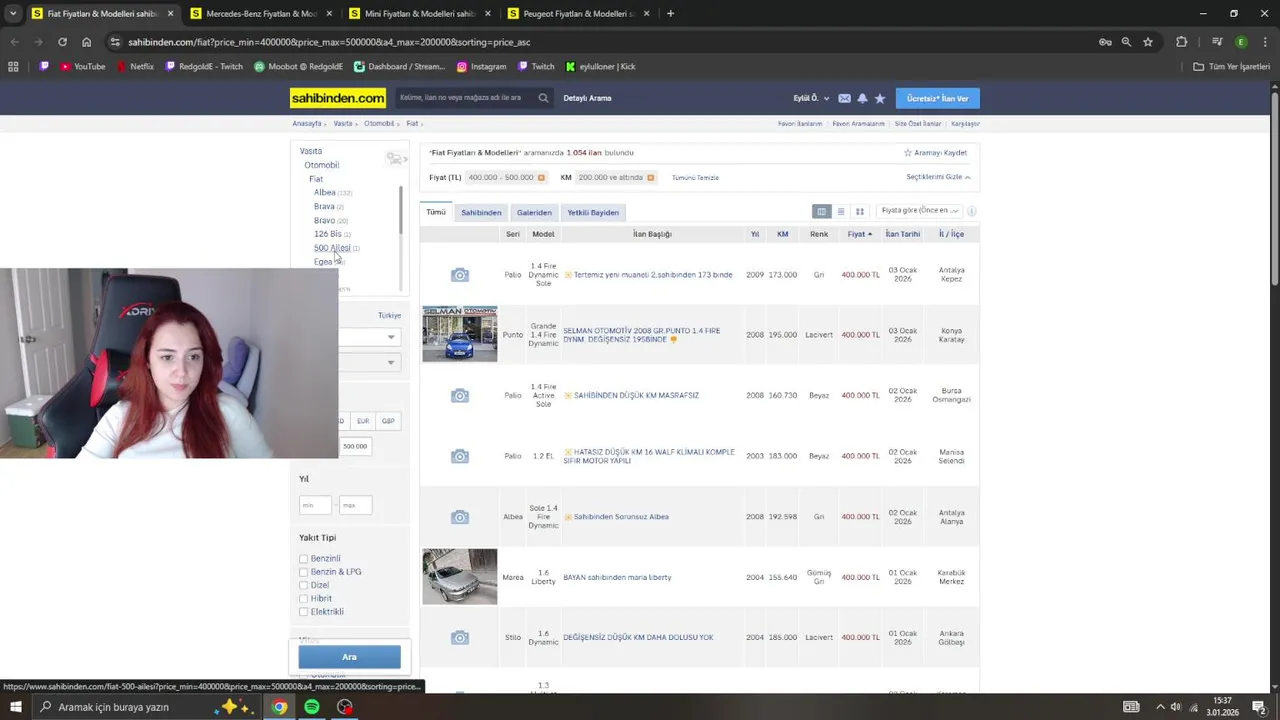Image resolution: width=1280 pixels, height=720 pixels.
Task: Open the notifications bell icon
Action: (862, 98)
